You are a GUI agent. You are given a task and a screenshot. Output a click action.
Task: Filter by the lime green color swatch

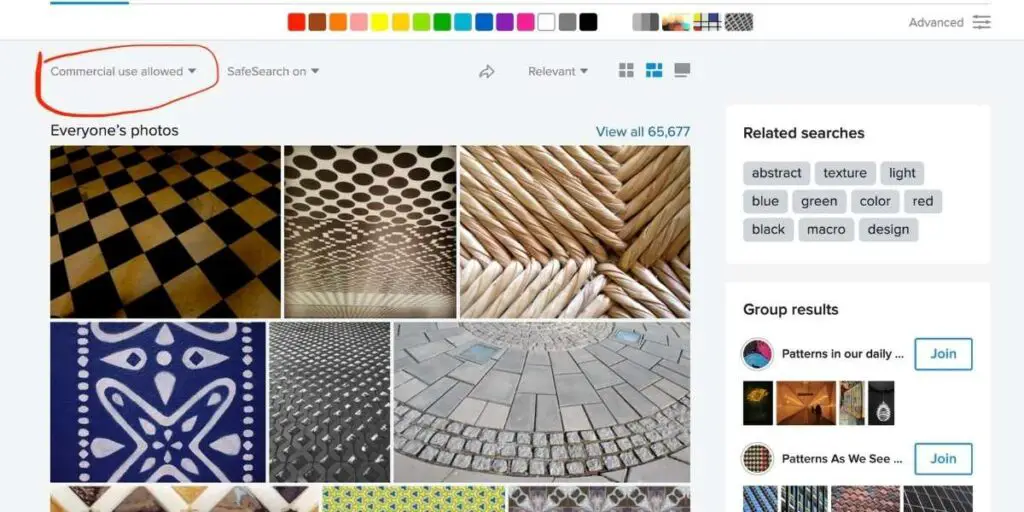click(x=421, y=22)
